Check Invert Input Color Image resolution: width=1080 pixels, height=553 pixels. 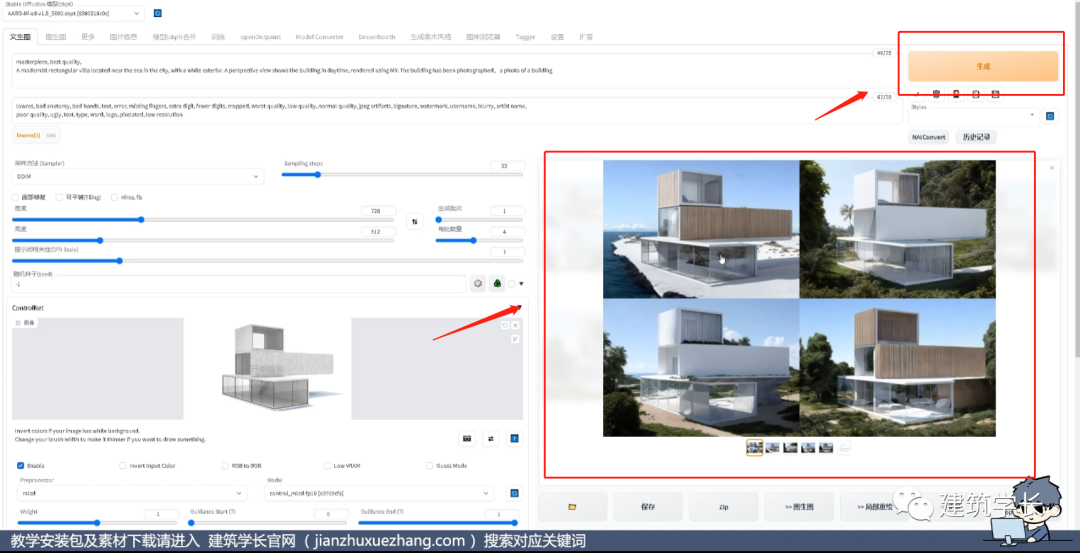pyautogui.click(x=123, y=466)
